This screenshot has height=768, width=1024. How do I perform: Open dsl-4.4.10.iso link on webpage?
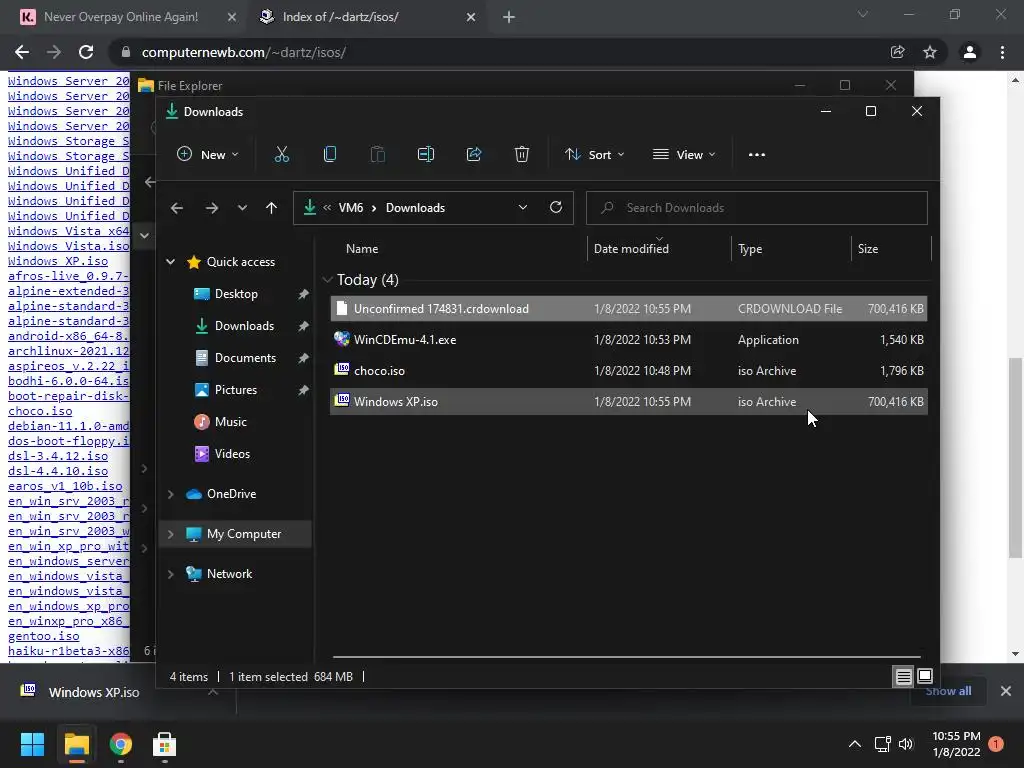pyautogui.click(x=58, y=472)
